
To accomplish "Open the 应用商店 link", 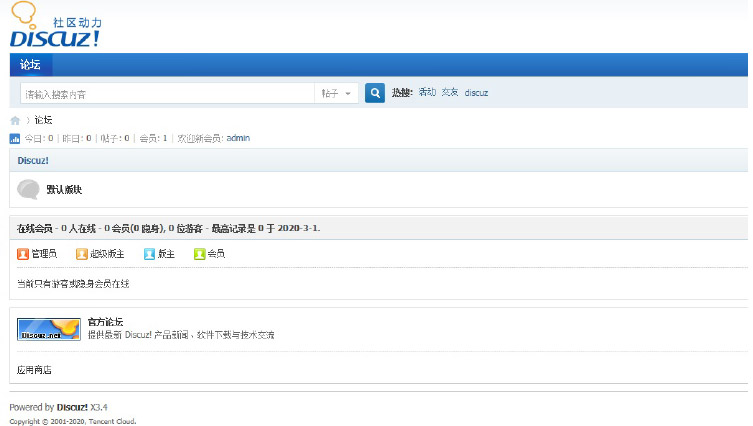I will point(34,370).
